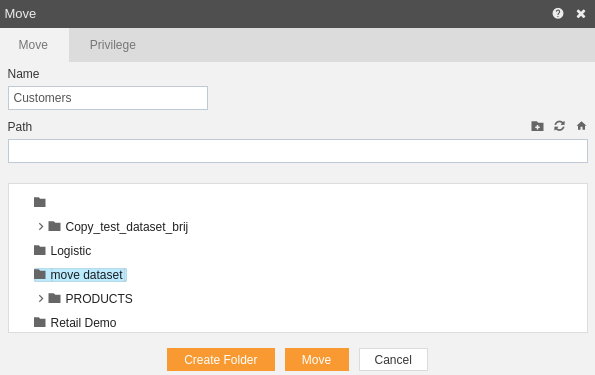Click the Logistic folder icon
The width and height of the screenshot is (595, 375).
pos(39,251)
